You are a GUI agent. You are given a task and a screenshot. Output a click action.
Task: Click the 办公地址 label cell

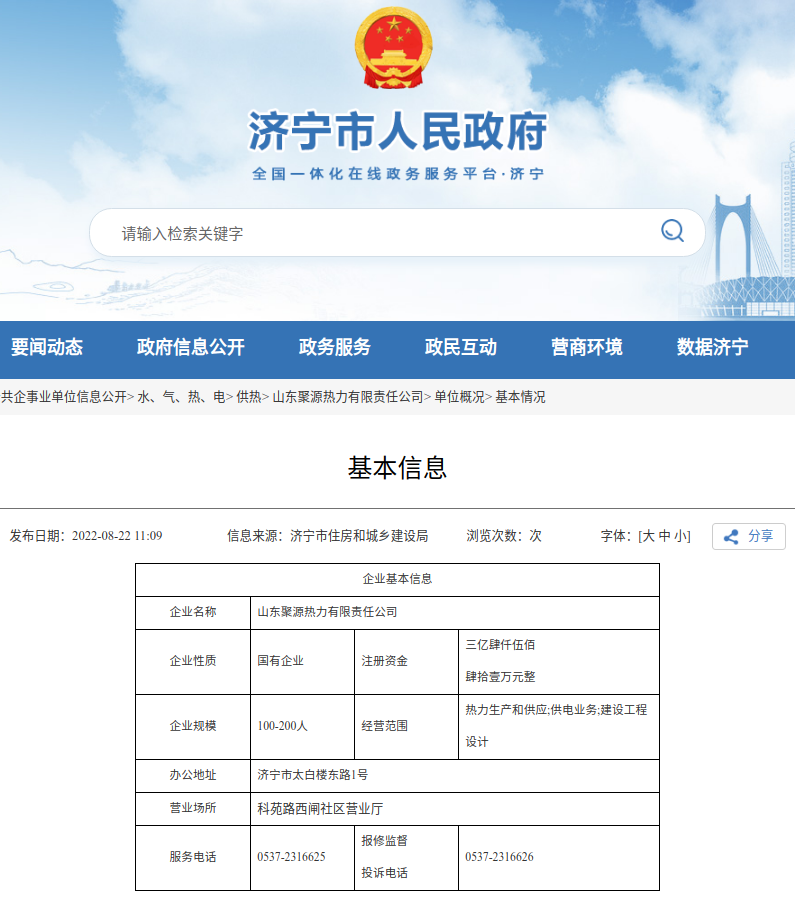[x=193, y=775]
